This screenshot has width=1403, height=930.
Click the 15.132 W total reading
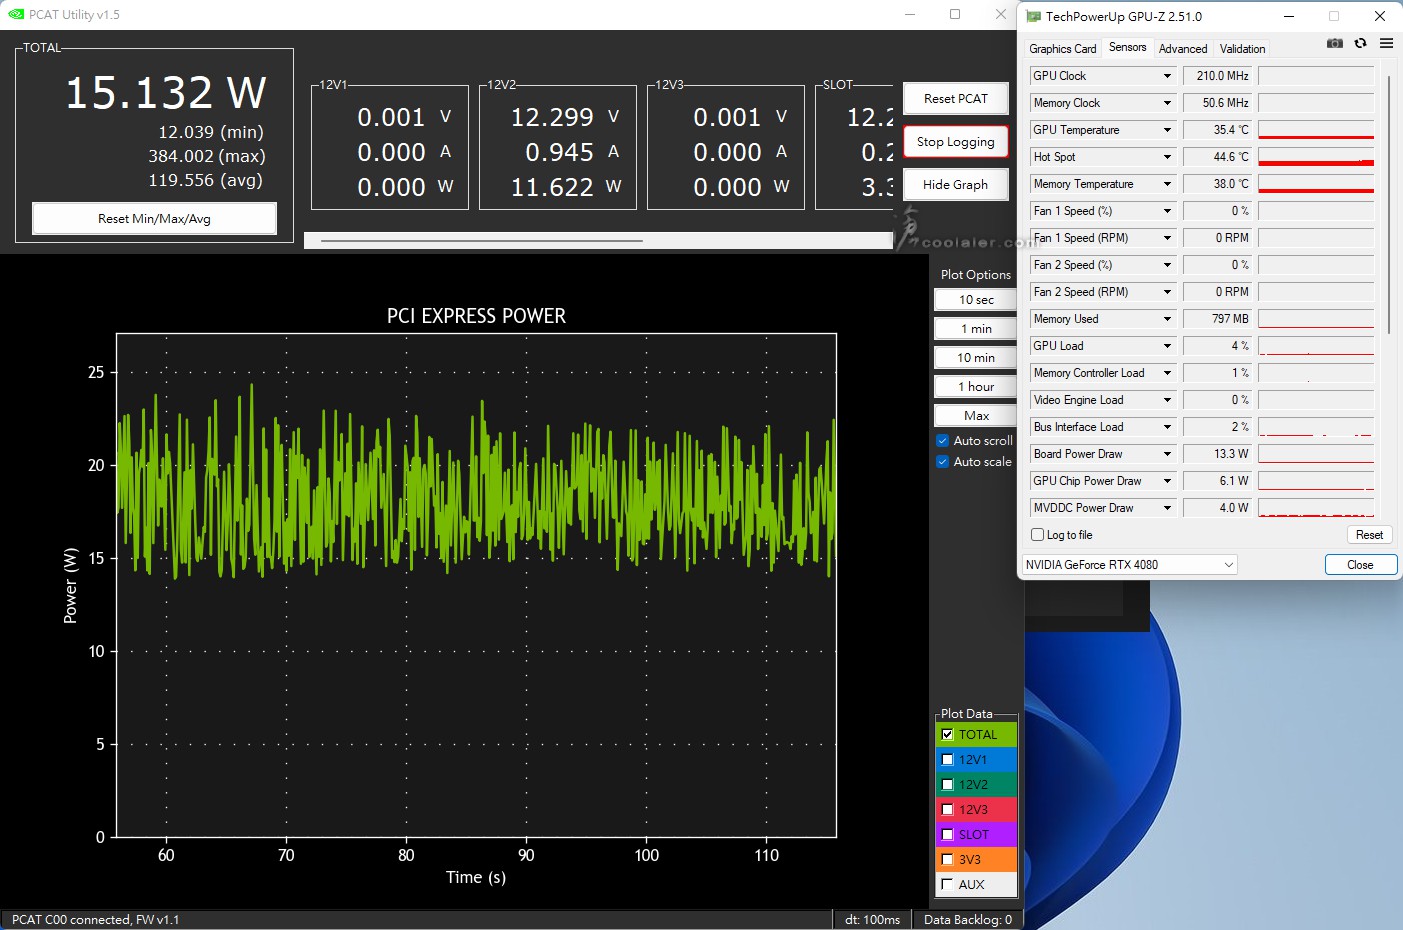point(166,93)
